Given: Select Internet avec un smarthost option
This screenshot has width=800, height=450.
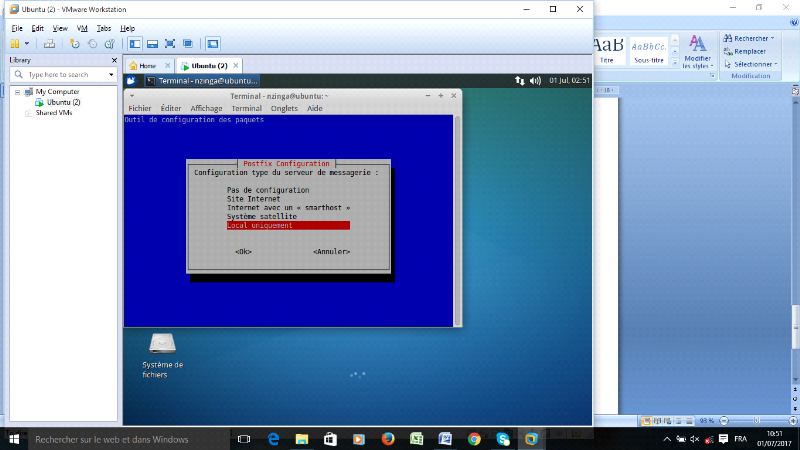Looking at the screenshot, I should click(x=288, y=208).
